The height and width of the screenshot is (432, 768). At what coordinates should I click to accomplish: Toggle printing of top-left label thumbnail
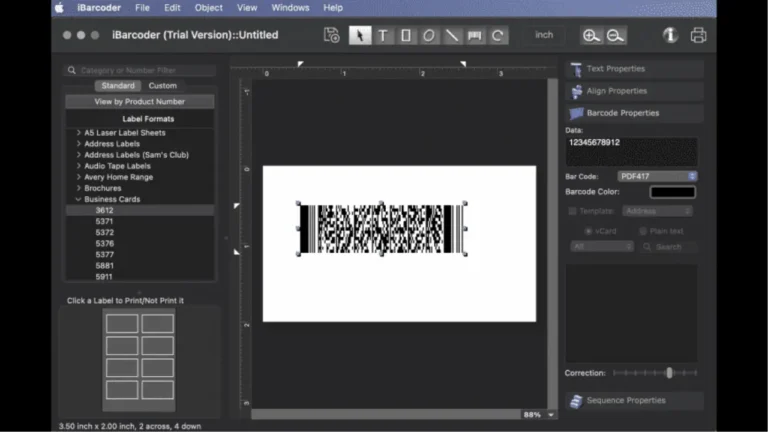[x=122, y=323]
